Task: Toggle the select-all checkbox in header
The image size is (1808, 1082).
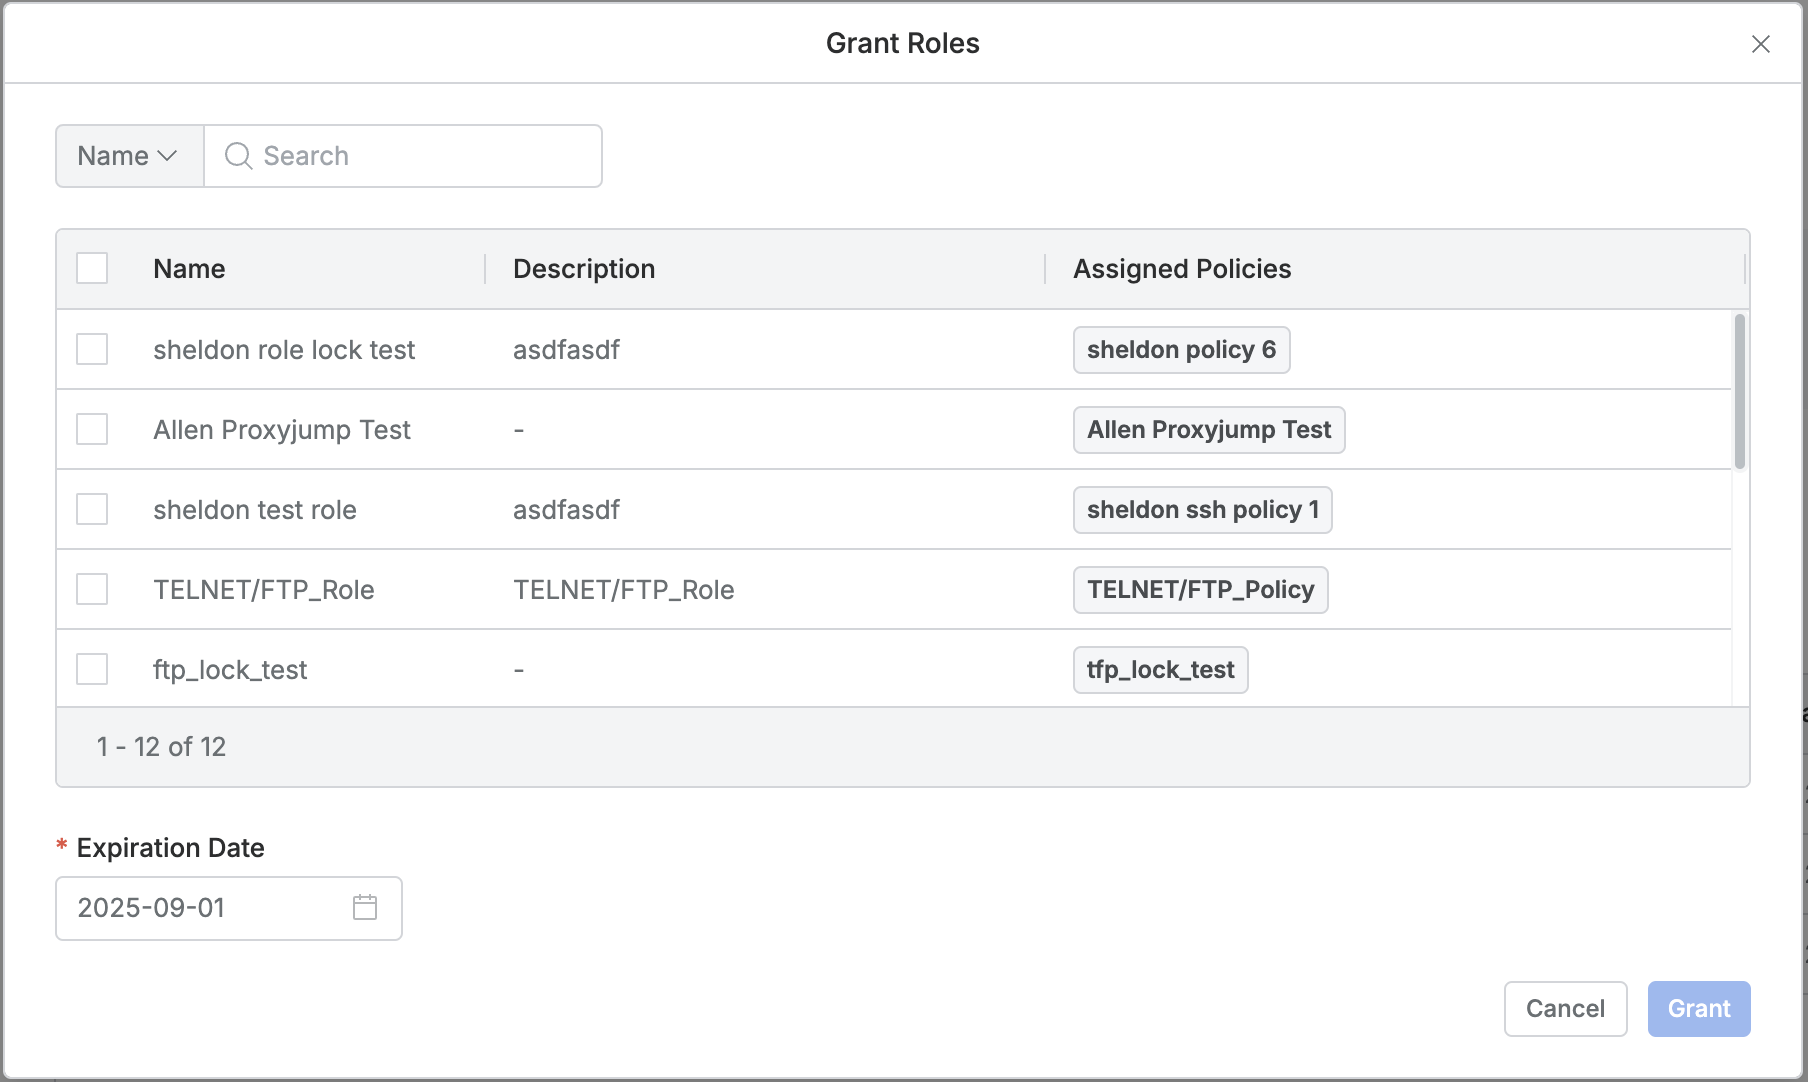Action: click(92, 269)
